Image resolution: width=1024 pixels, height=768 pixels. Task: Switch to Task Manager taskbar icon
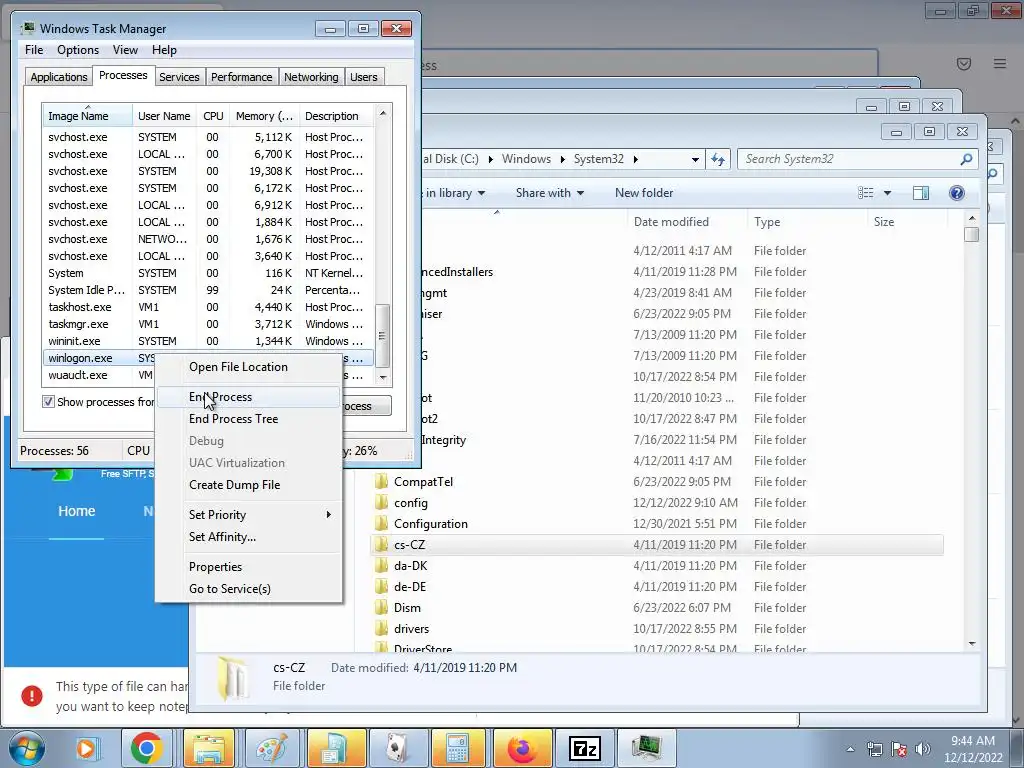coord(646,748)
